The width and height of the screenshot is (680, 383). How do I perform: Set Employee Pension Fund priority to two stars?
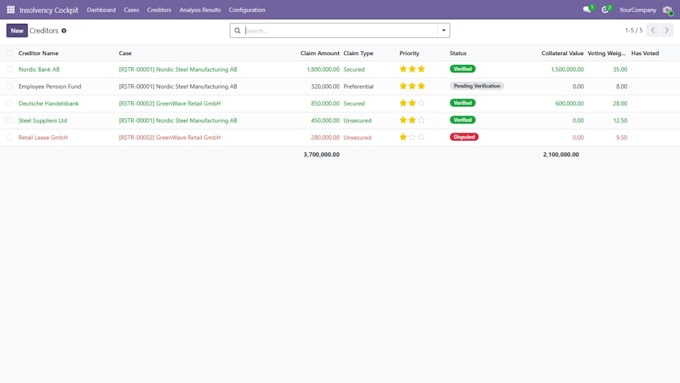[412, 86]
